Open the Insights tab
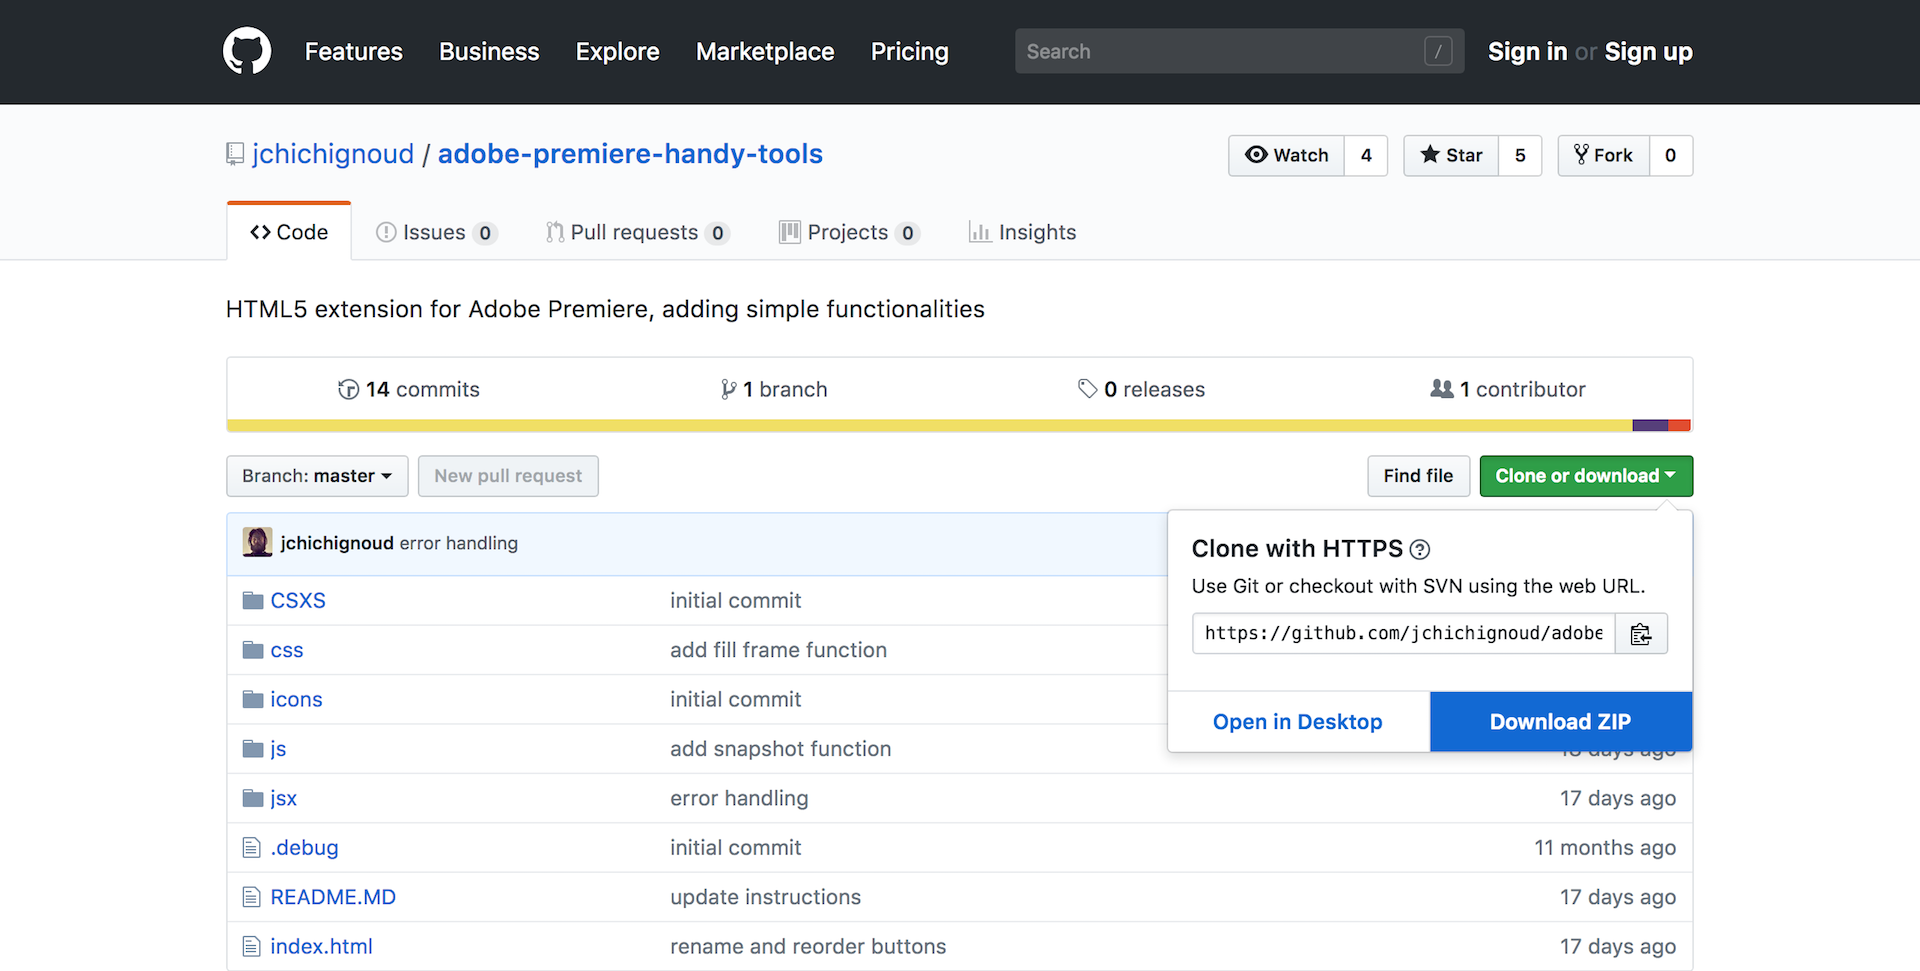This screenshot has height=971, width=1920. 1022,232
